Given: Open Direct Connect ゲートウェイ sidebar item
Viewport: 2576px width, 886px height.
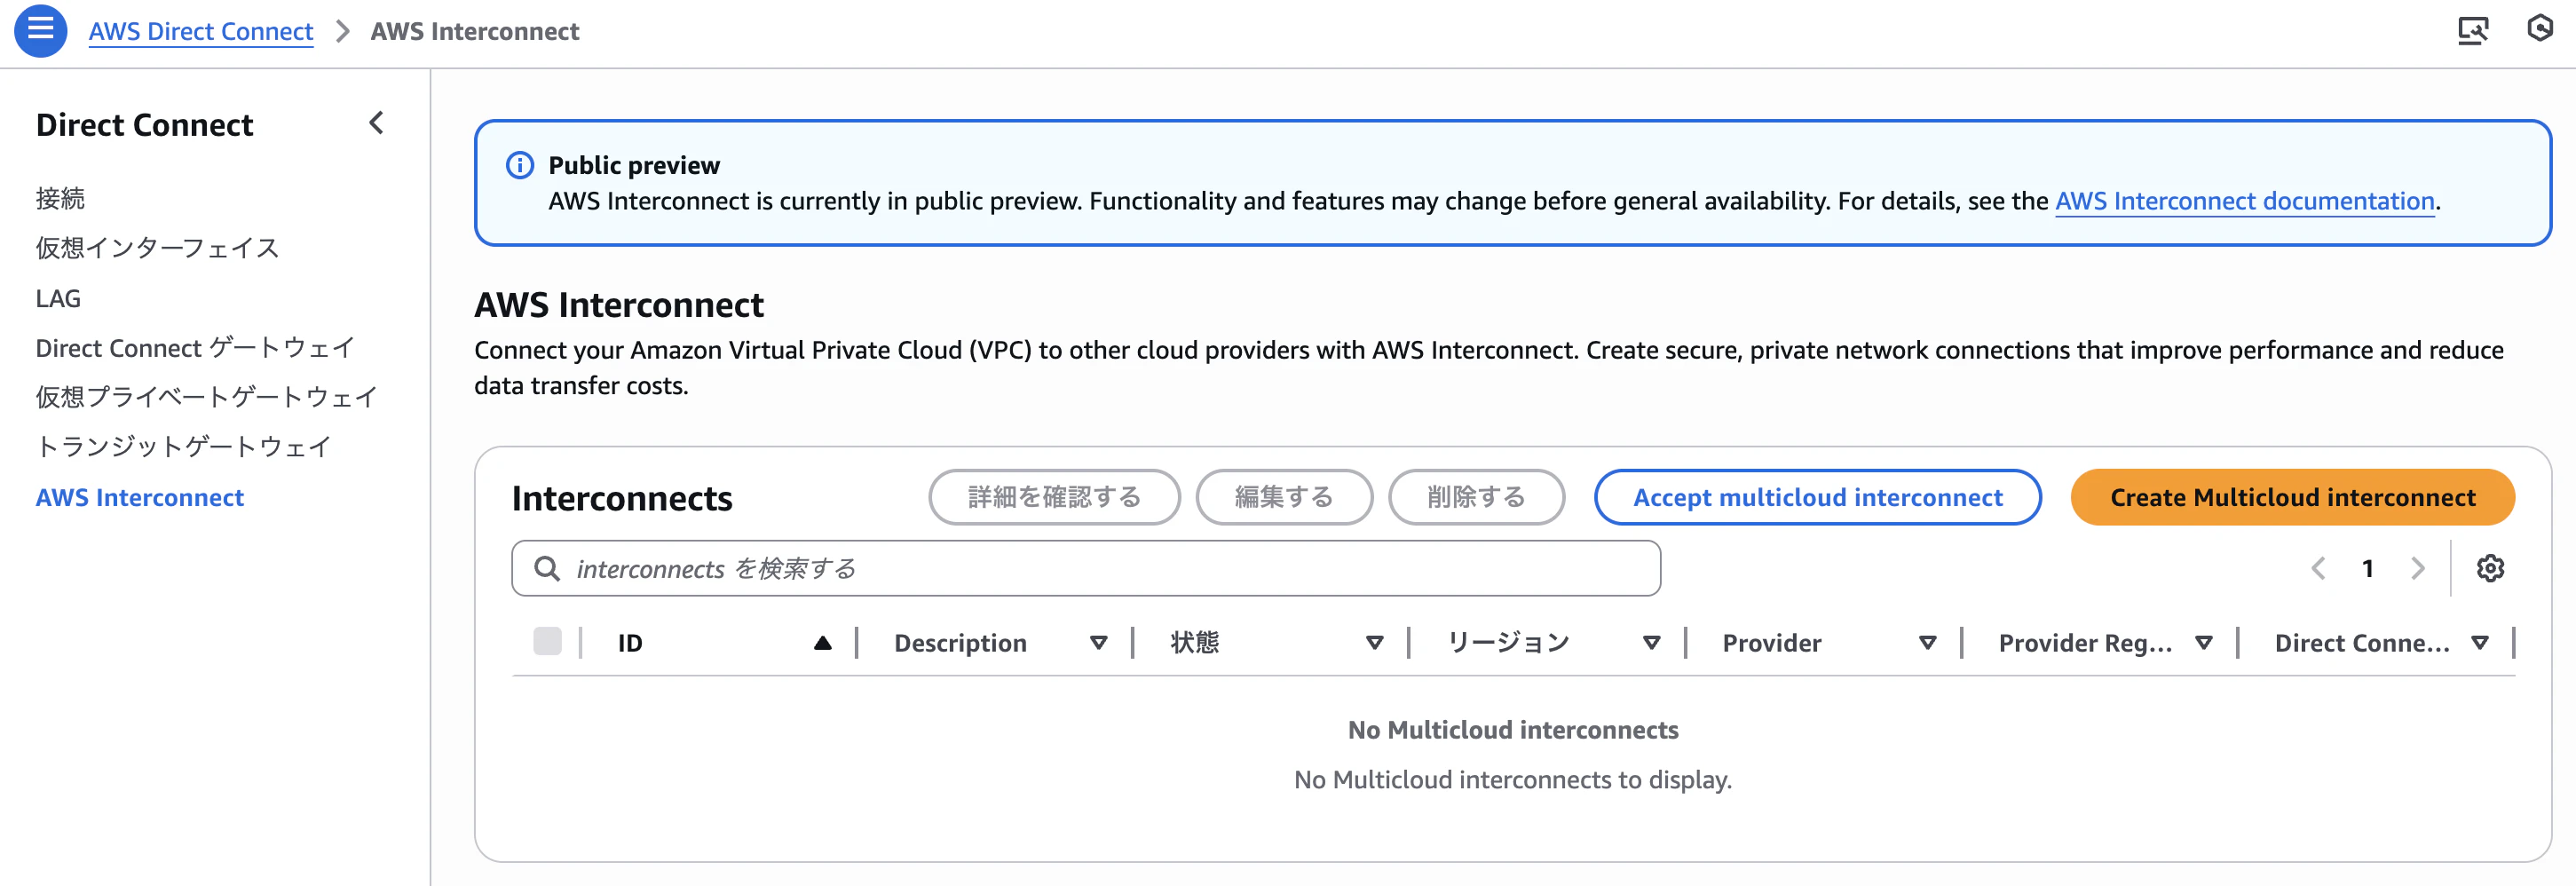Looking at the screenshot, I should click(x=195, y=347).
